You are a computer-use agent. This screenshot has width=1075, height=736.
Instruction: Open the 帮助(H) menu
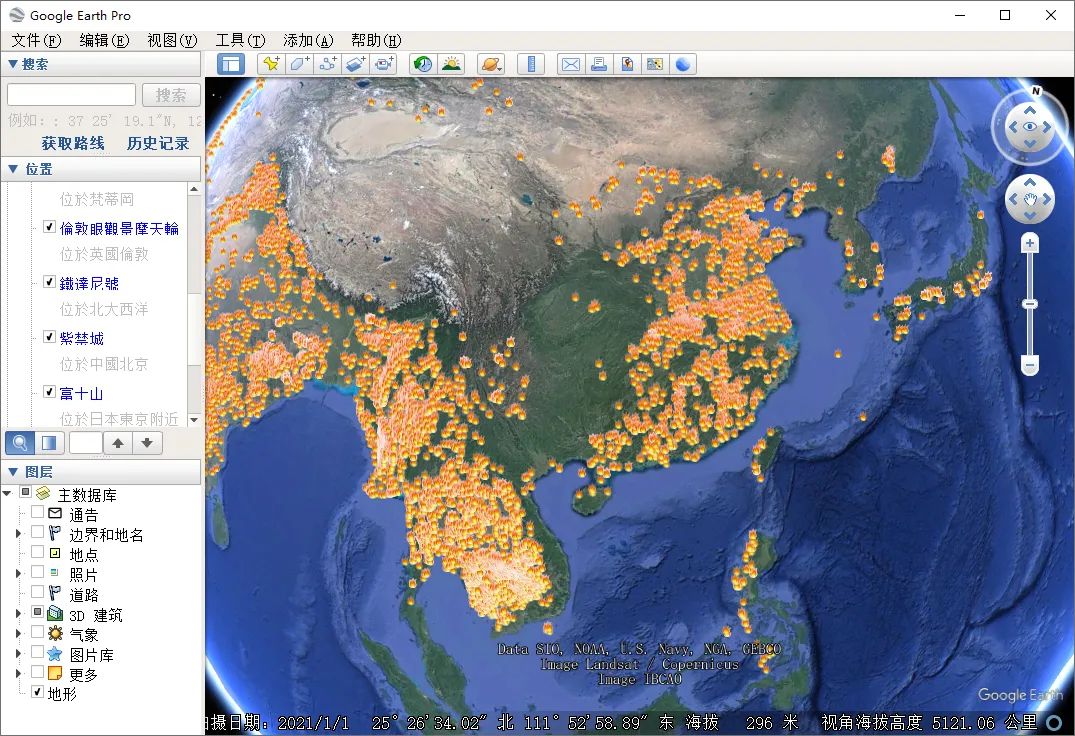376,40
